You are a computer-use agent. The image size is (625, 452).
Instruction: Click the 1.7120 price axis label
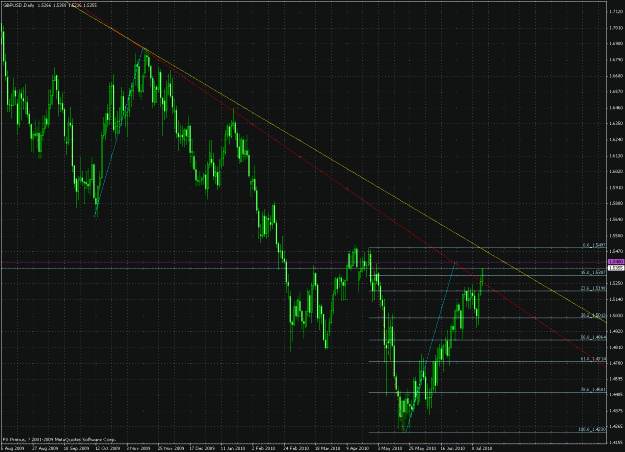point(616,12)
